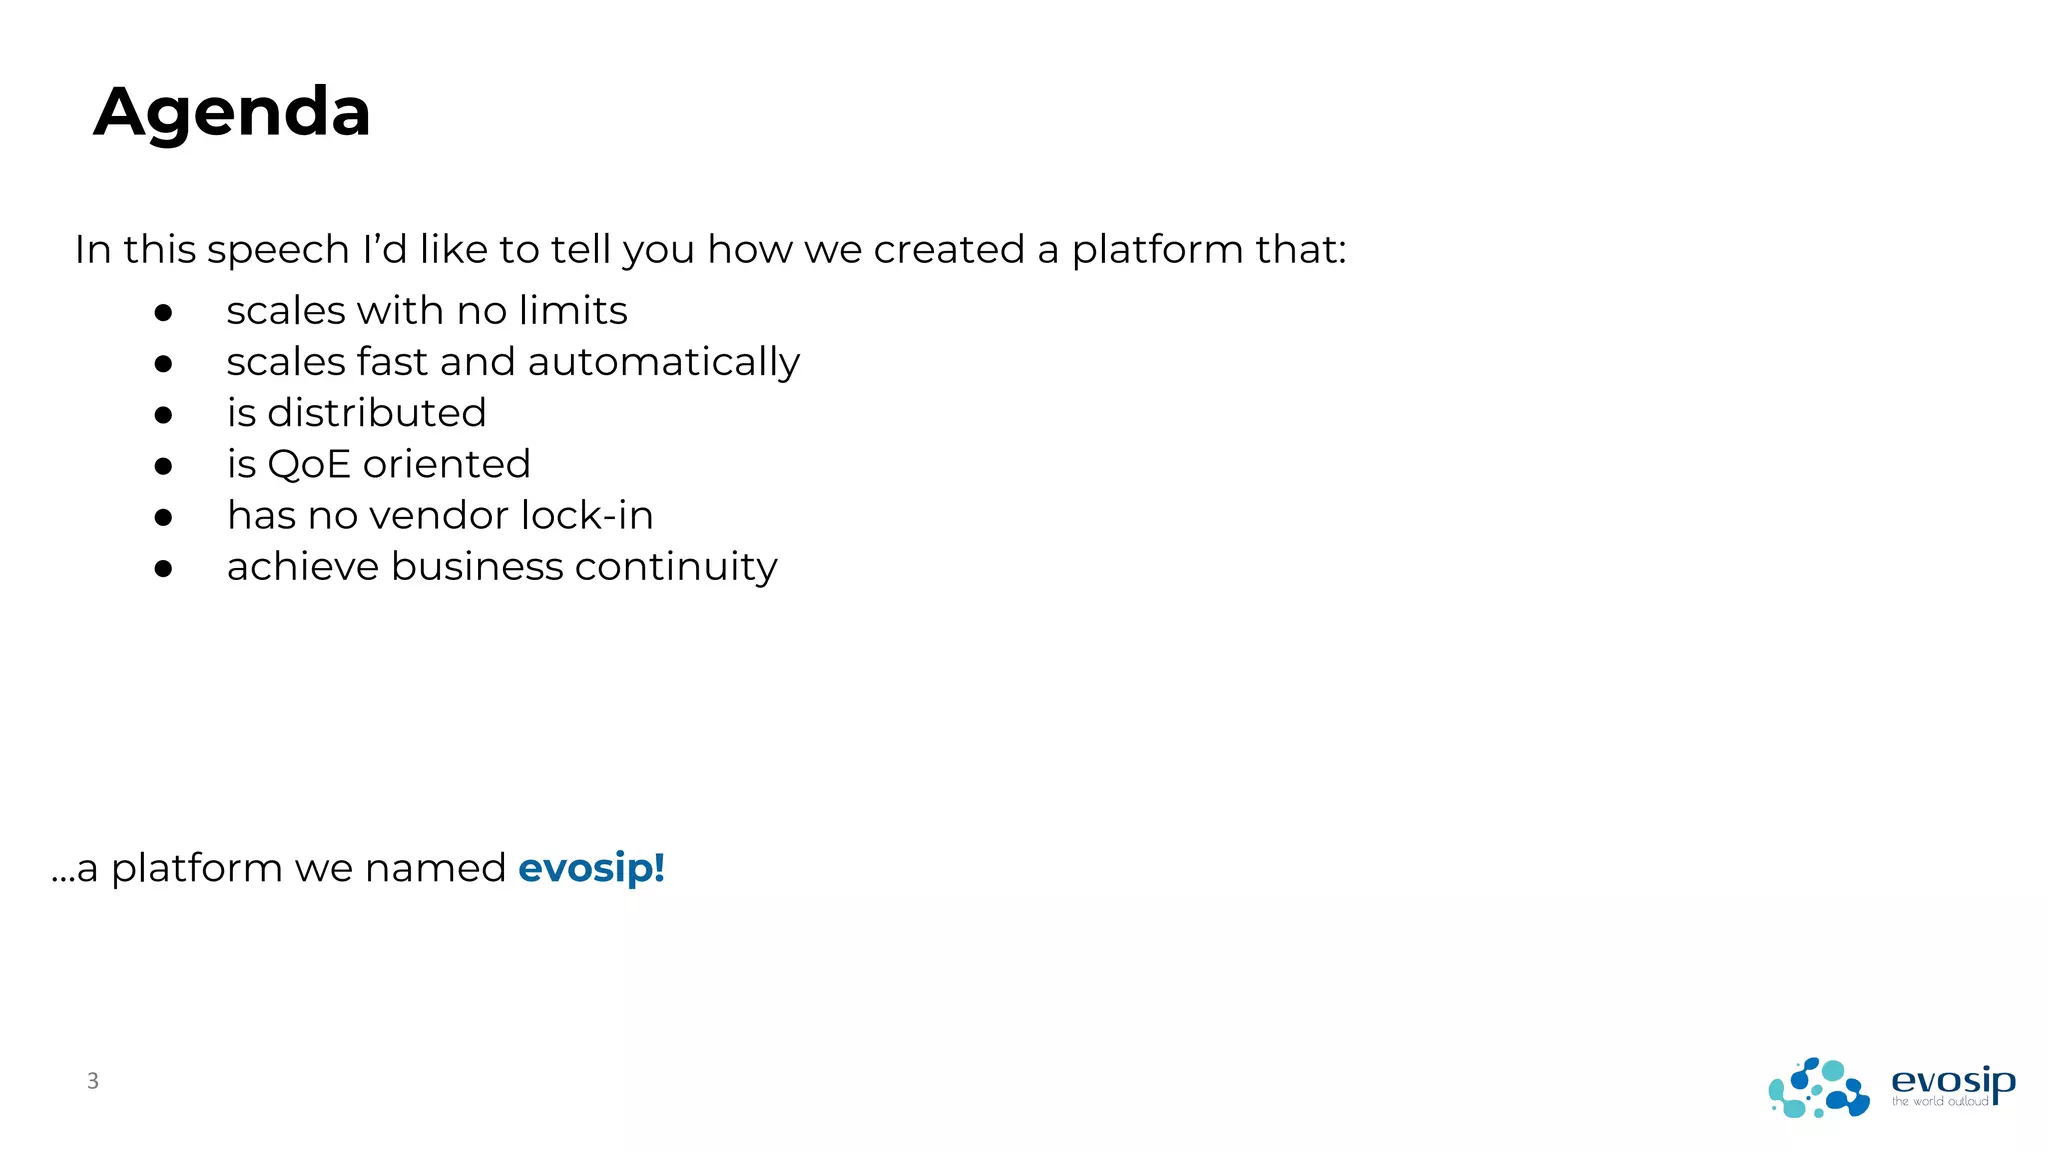Click the bold blue 'evosip!' text

click(x=591, y=868)
